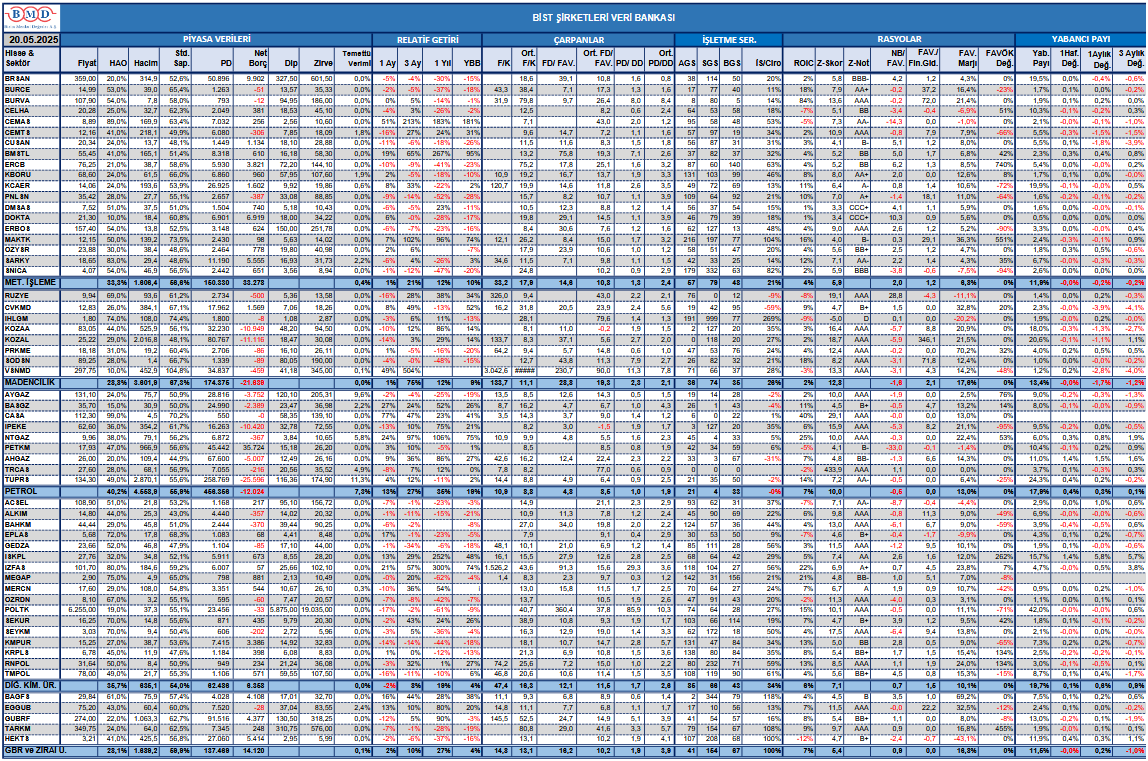Select the Fiyat cell in the KCAER row

point(81,186)
